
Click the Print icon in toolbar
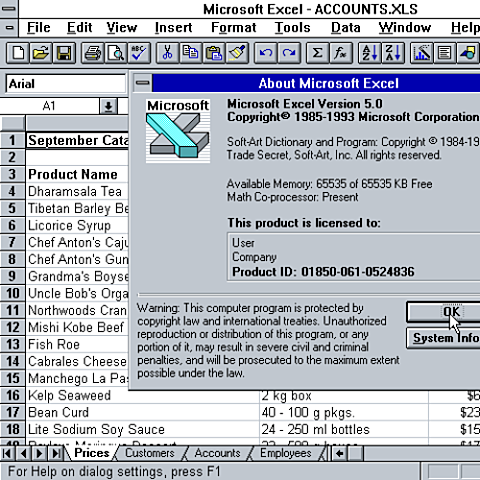point(93,53)
